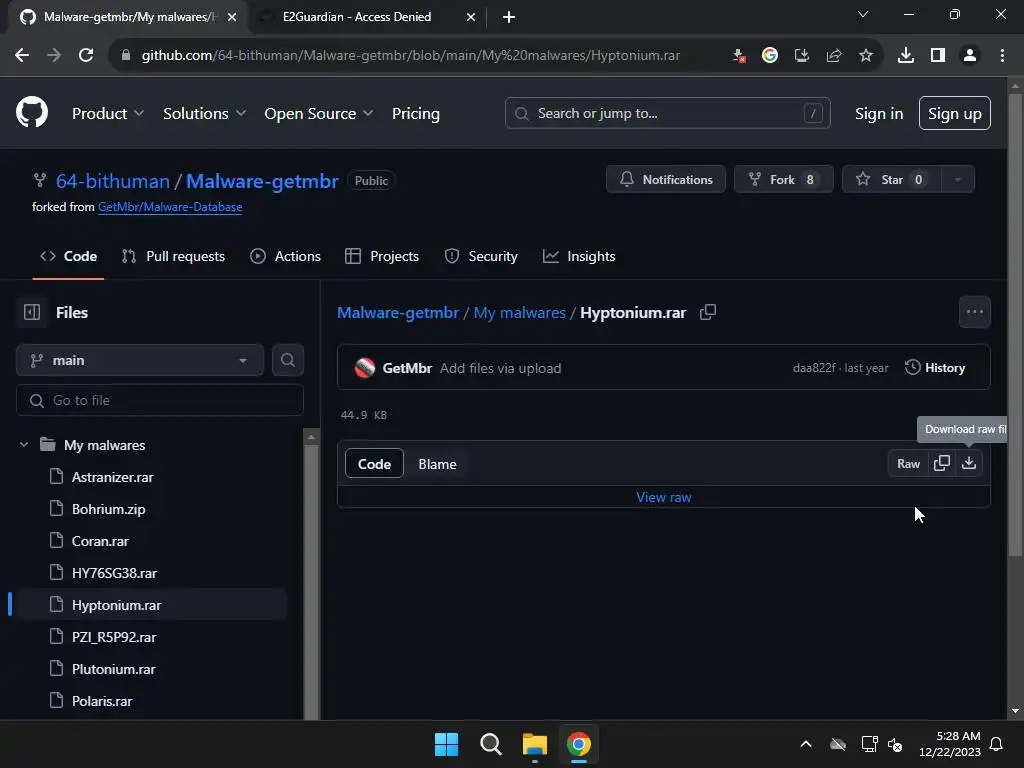This screenshot has height=768, width=1024.
Task: Open the Pull requests tab
Action: click(x=173, y=256)
